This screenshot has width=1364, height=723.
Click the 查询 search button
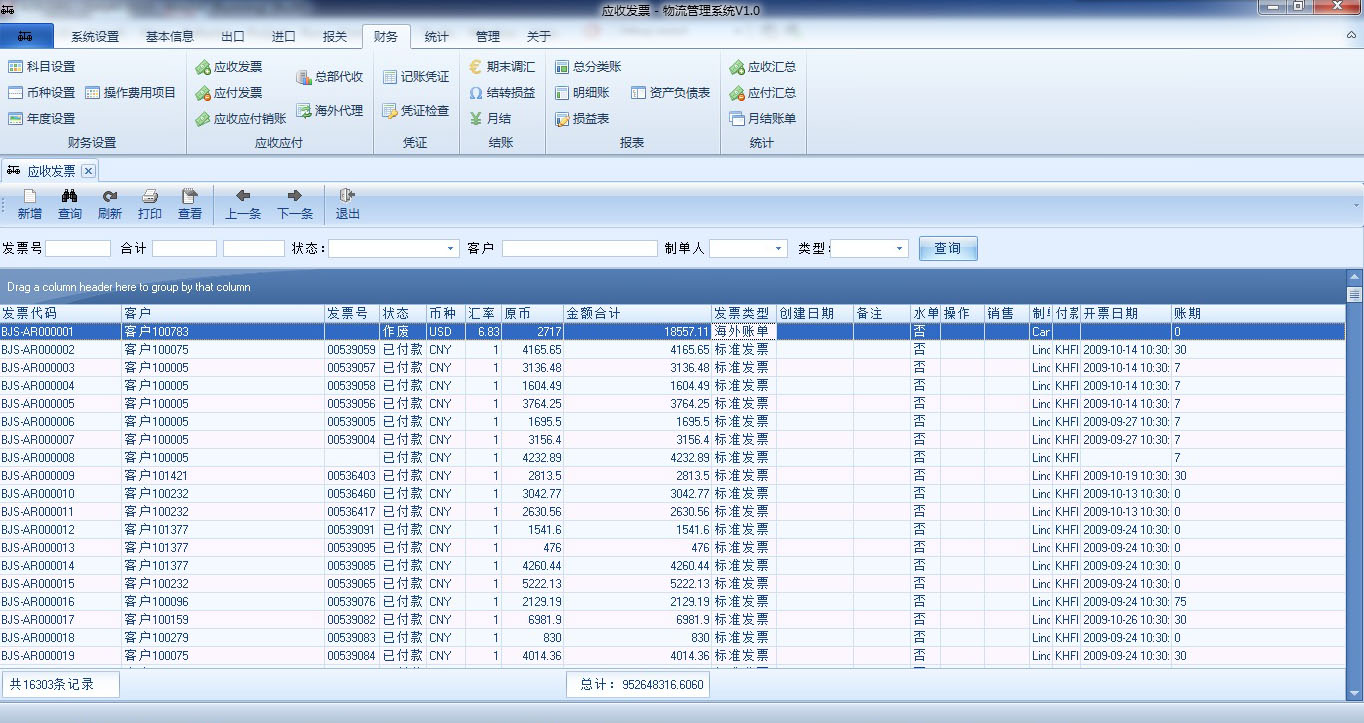pos(947,249)
